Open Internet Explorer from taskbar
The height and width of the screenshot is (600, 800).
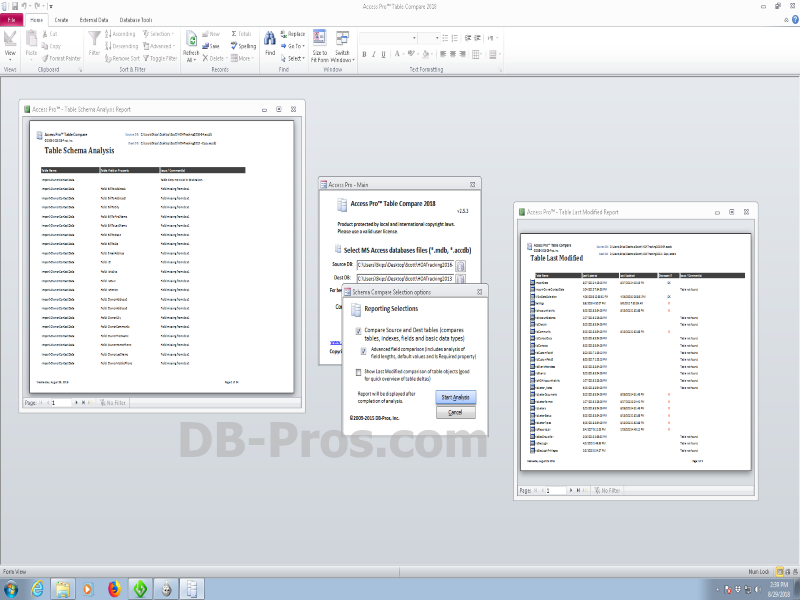click(x=37, y=589)
